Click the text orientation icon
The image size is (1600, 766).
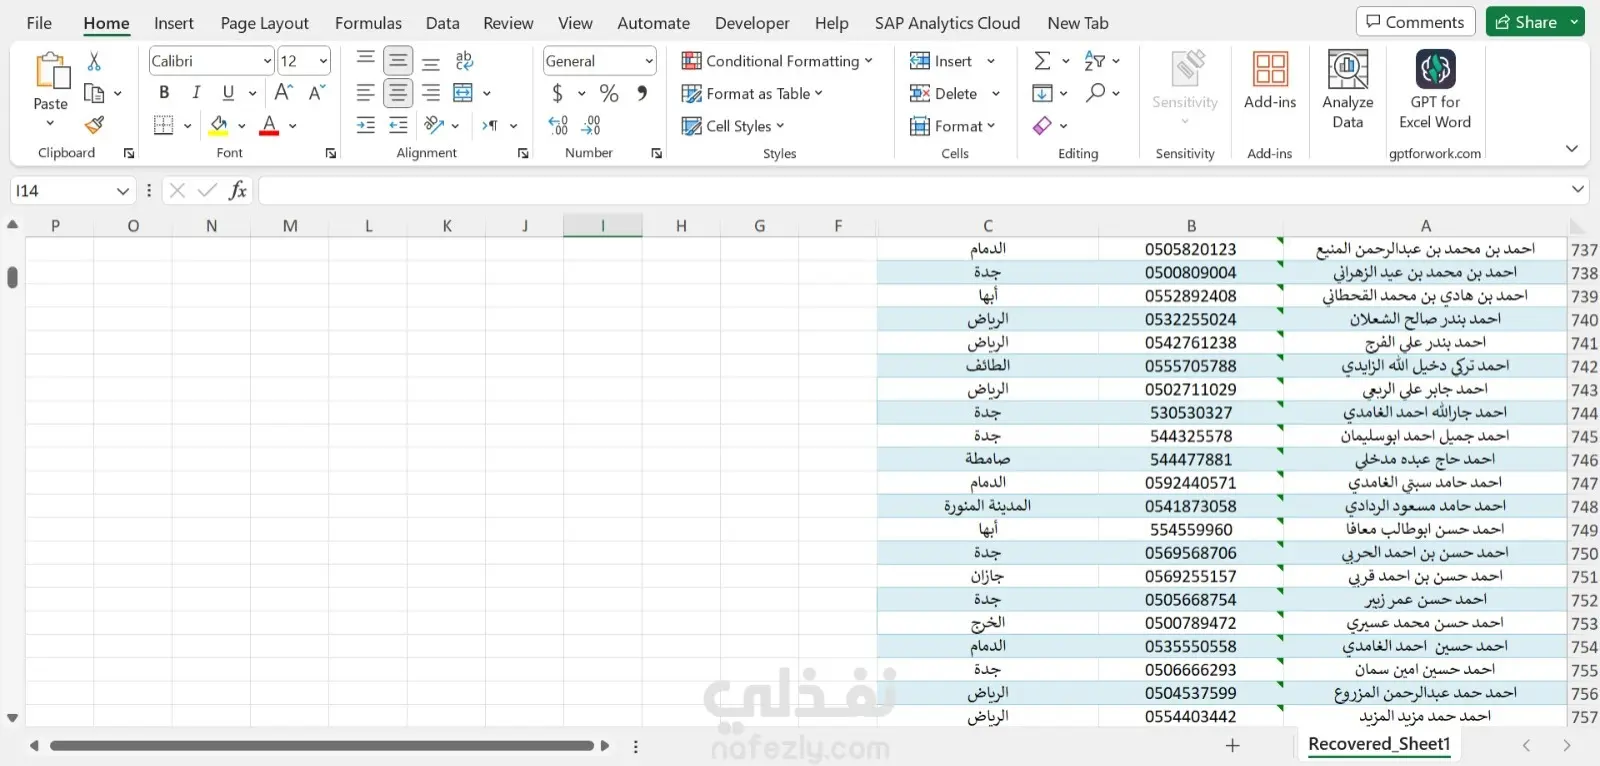(x=433, y=125)
